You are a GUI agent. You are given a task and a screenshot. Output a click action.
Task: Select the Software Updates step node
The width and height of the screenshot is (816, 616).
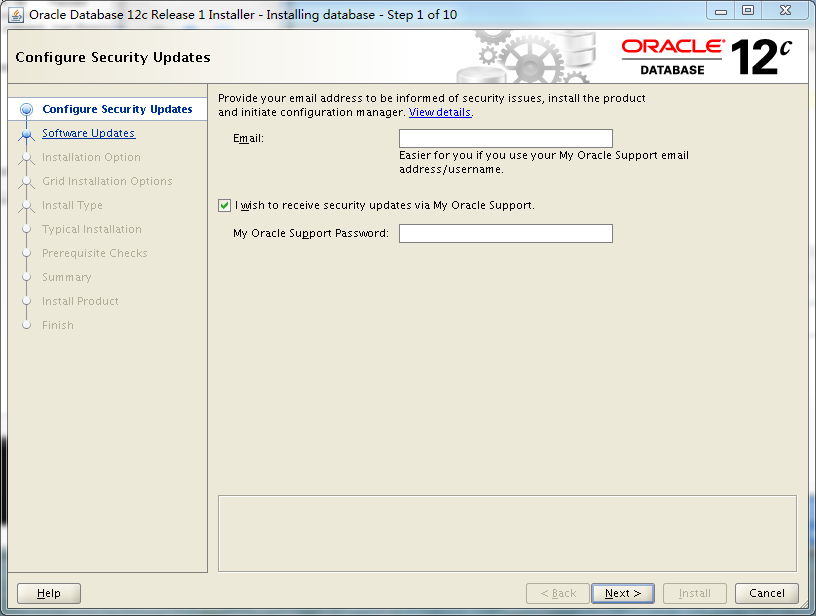pos(88,133)
